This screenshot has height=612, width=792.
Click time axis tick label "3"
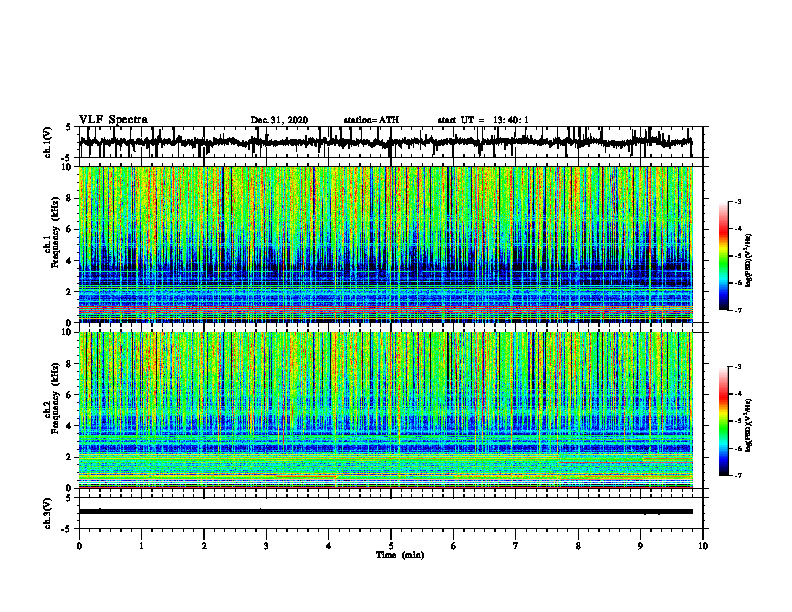[266, 546]
